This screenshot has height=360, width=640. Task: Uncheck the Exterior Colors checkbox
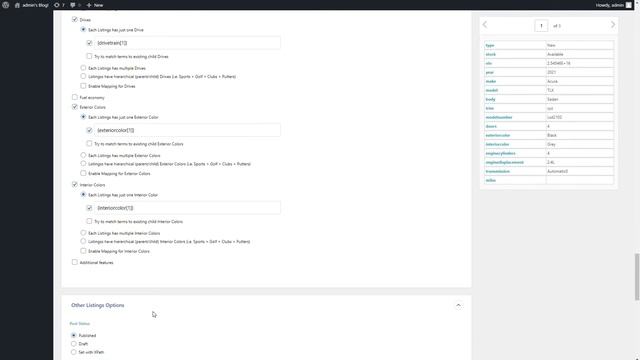[x=74, y=107]
